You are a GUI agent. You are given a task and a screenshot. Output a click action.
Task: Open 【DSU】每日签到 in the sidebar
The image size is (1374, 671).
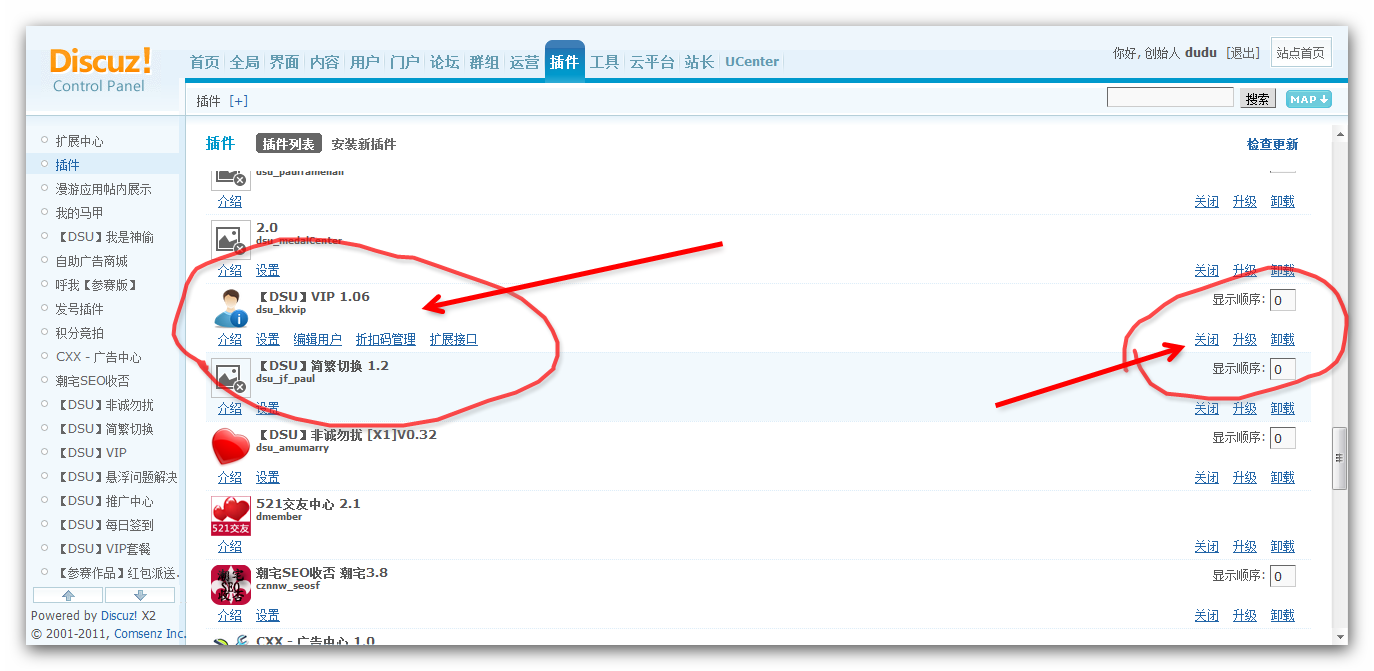[104, 525]
